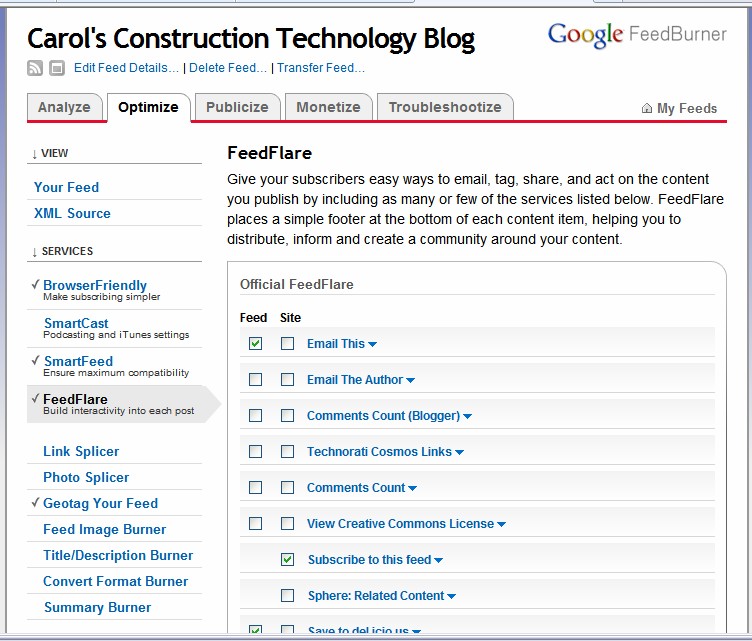Enable Site checkbox for Email The Author

pos(287,379)
